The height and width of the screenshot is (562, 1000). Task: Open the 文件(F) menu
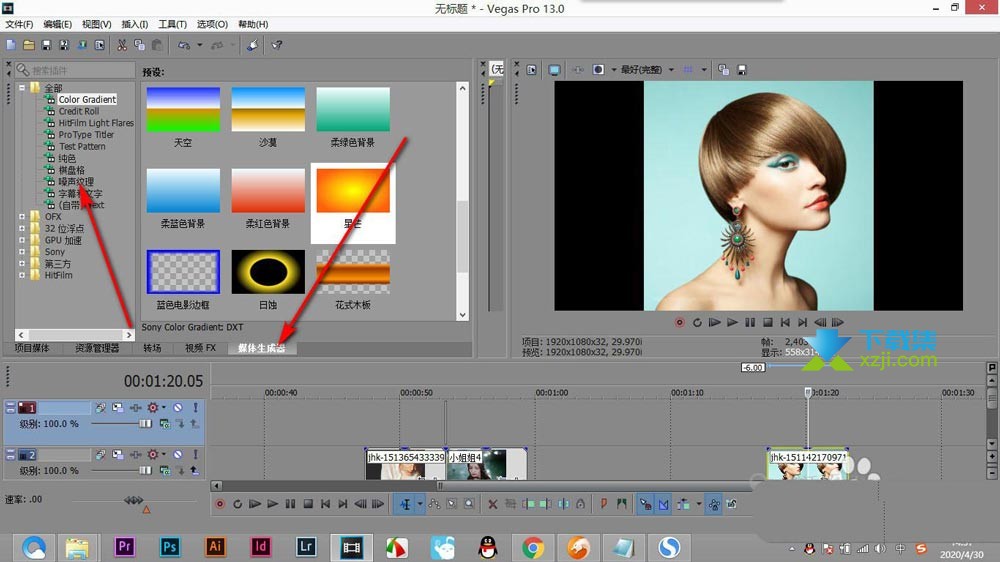click(x=19, y=24)
